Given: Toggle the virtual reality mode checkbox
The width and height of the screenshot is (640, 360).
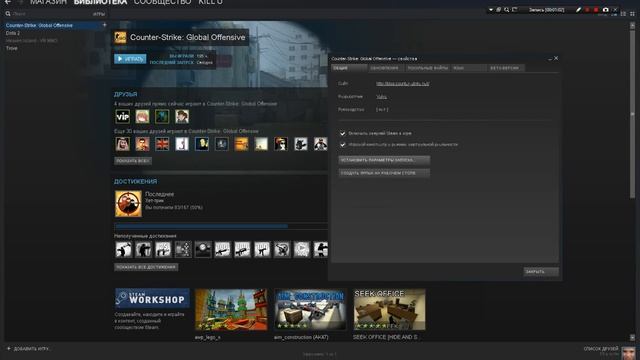Looking at the screenshot, I should (x=342, y=144).
